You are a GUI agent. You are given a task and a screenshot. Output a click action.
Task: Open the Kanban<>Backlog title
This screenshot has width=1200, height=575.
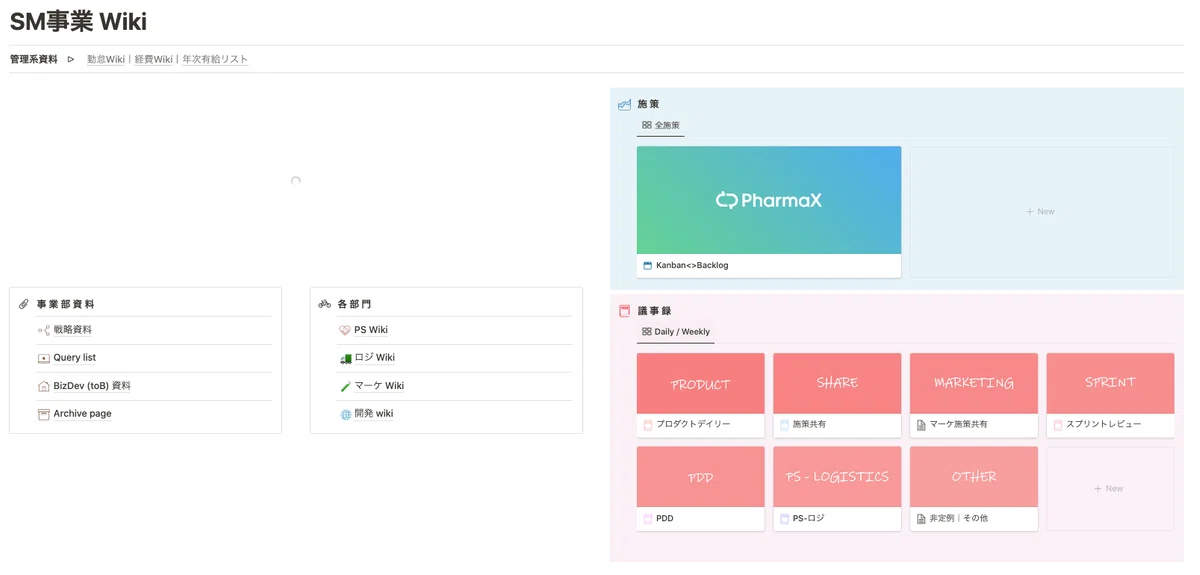coord(692,266)
